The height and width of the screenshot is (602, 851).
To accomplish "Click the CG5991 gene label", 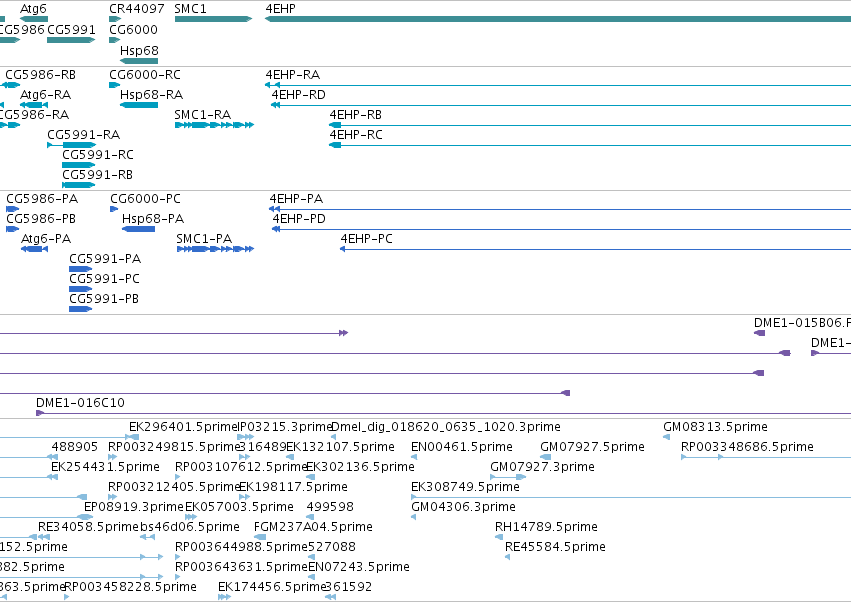I will click(71, 29).
